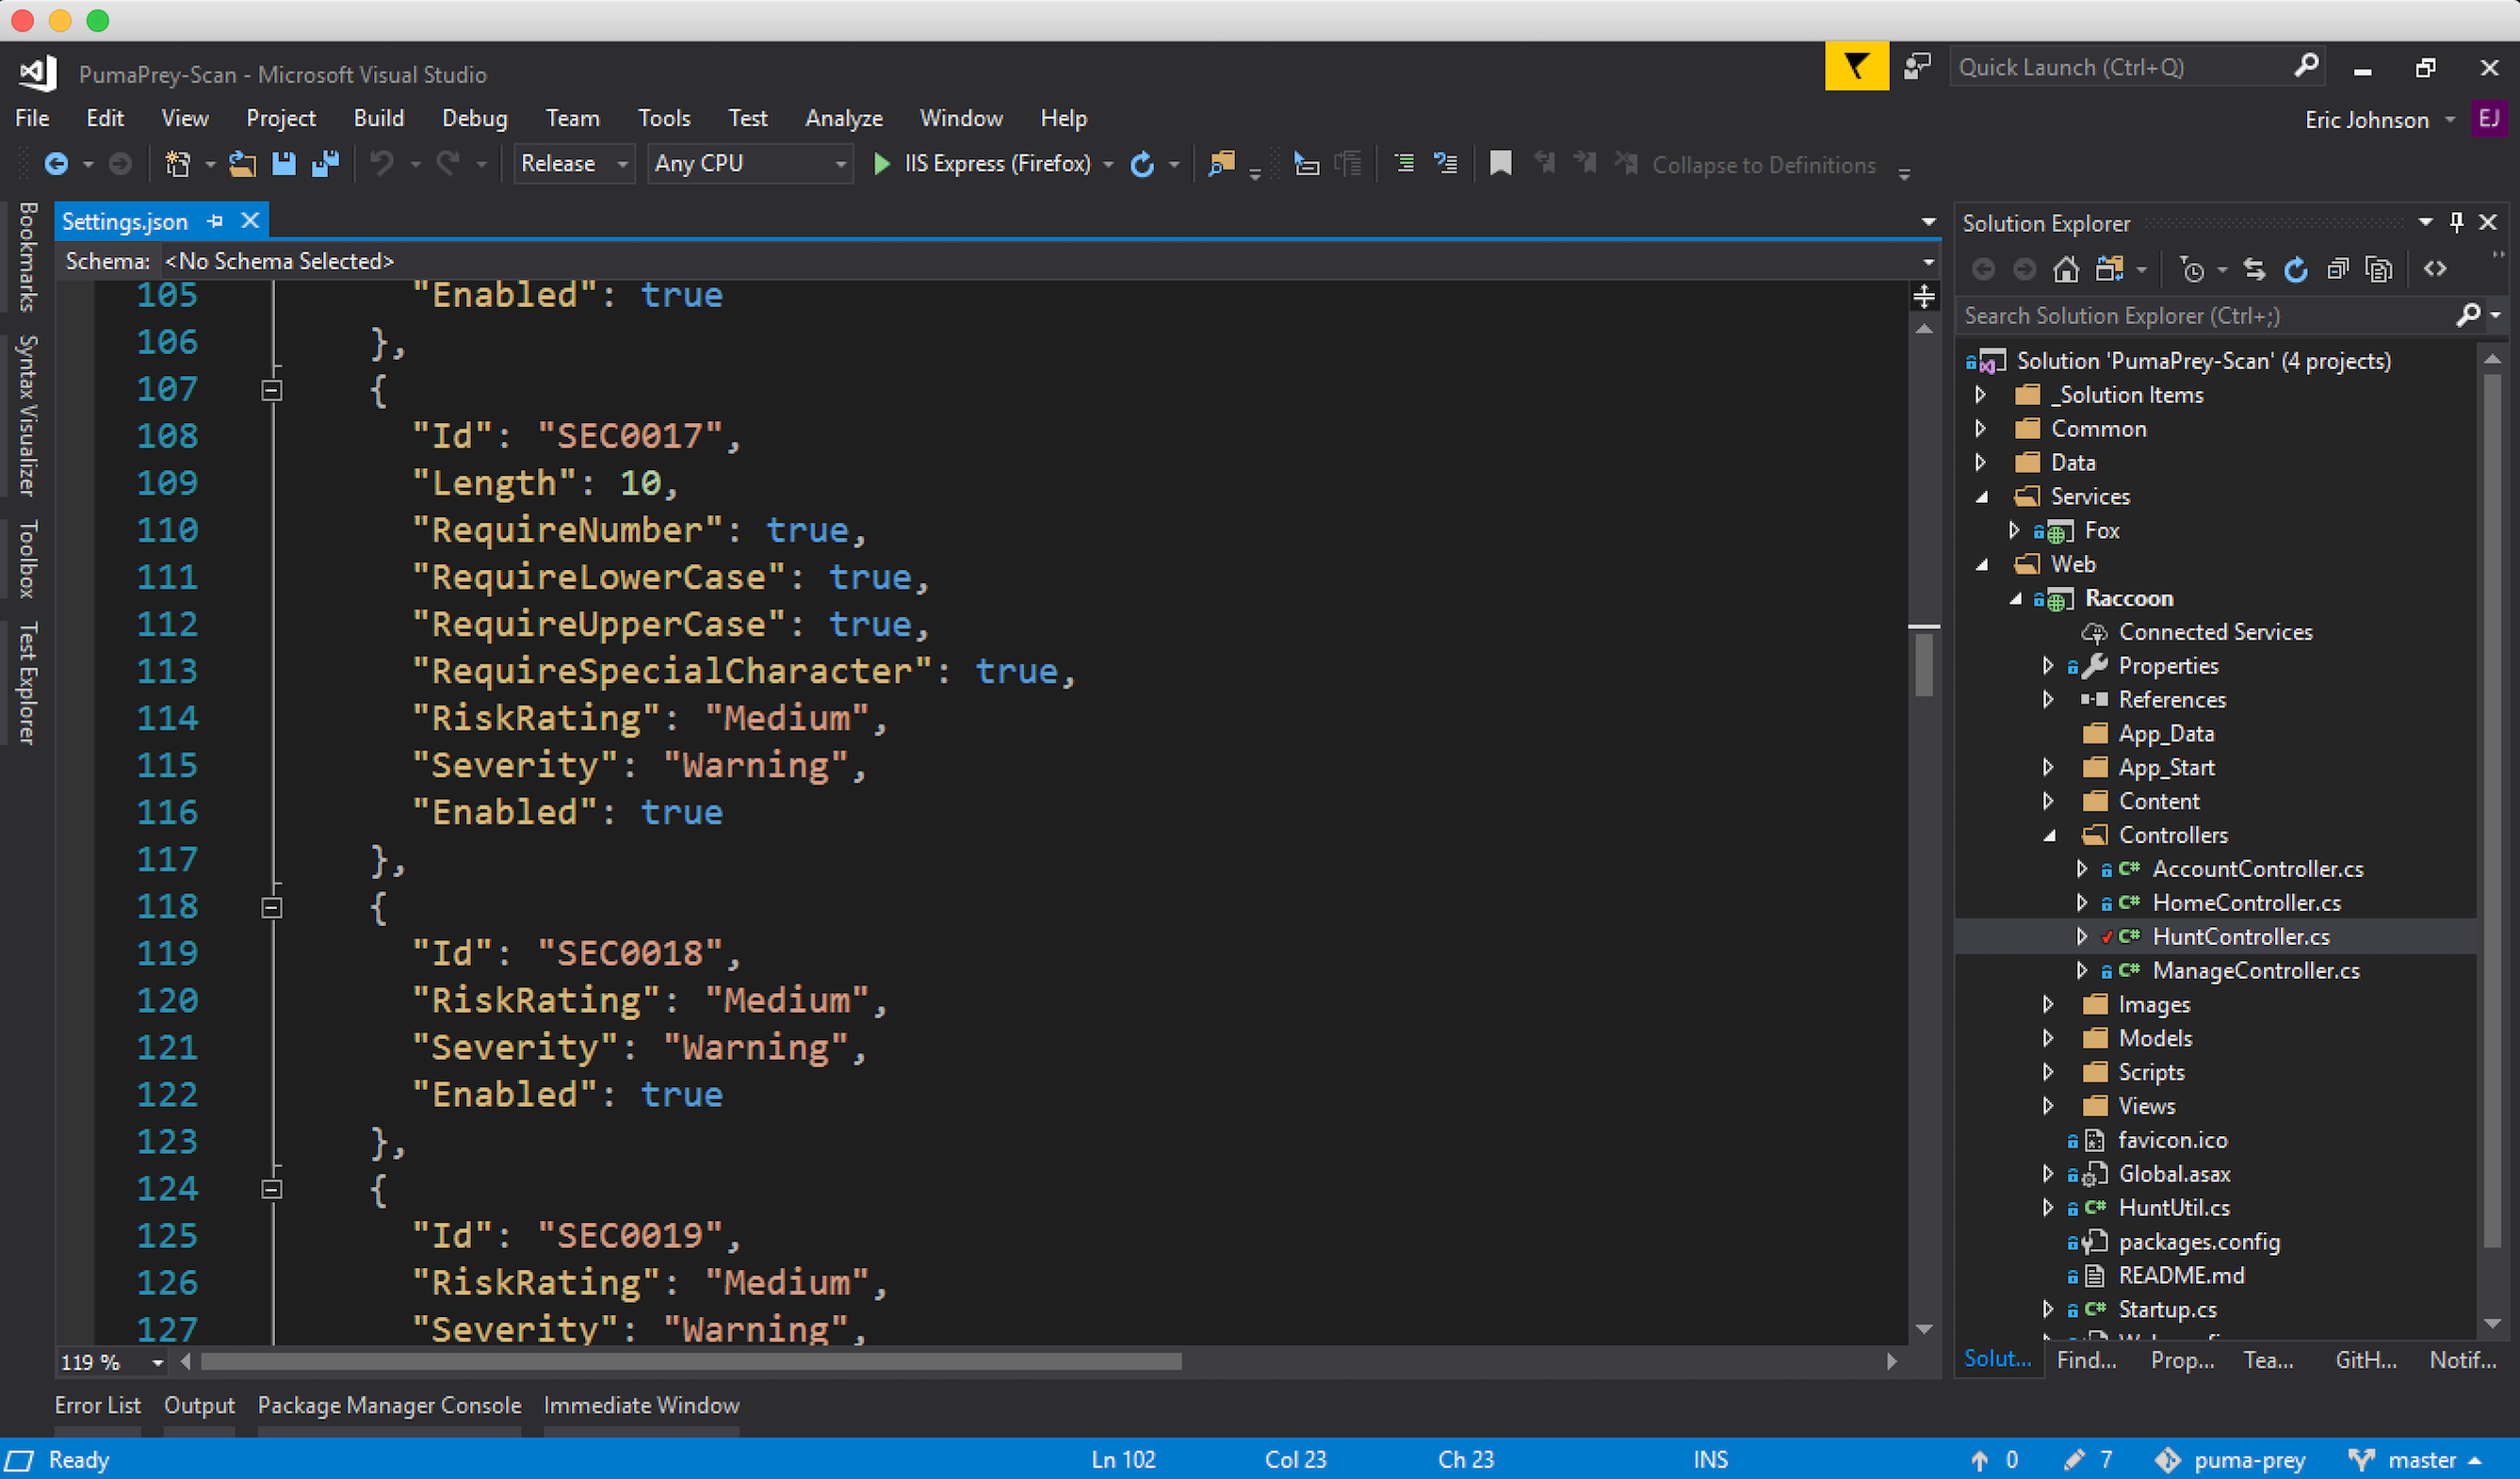Click the Solution Explorer Home icon
The width and height of the screenshot is (2520, 1479).
click(x=2065, y=269)
